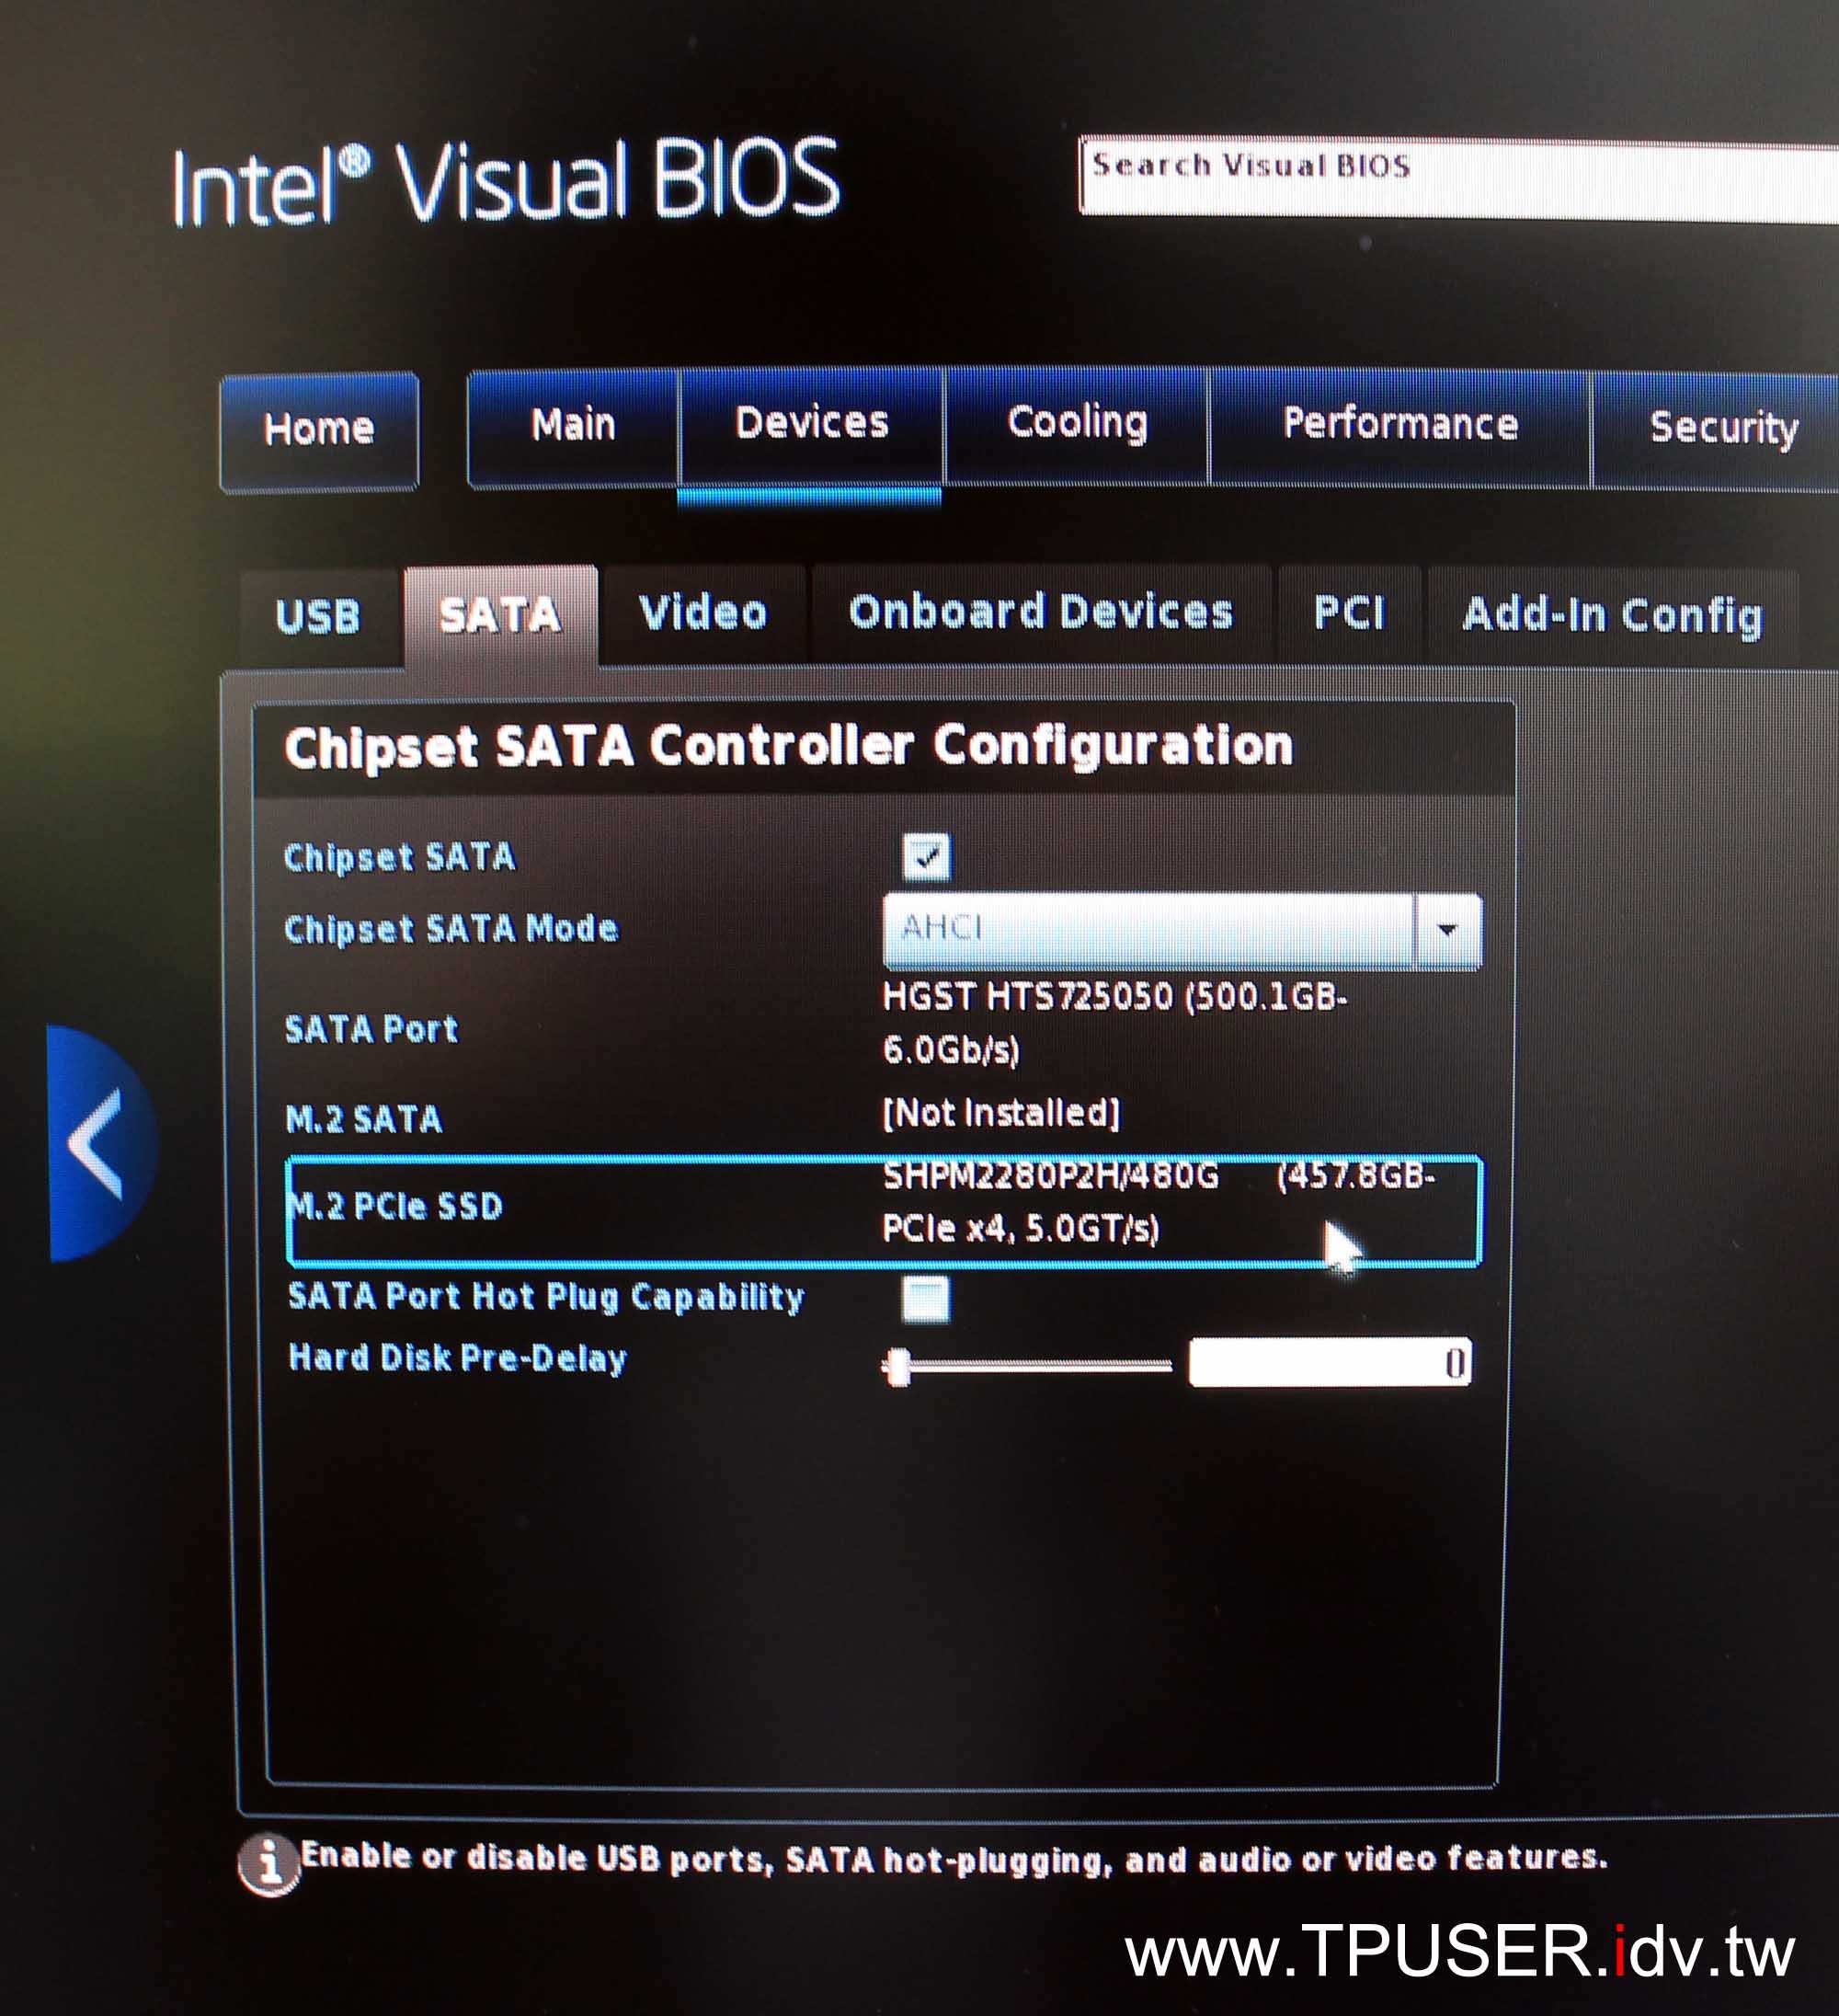The height and width of the screenshot is (2016, 1839).
Task: Switch to the PCI sub-tab
Action: 1349,613
